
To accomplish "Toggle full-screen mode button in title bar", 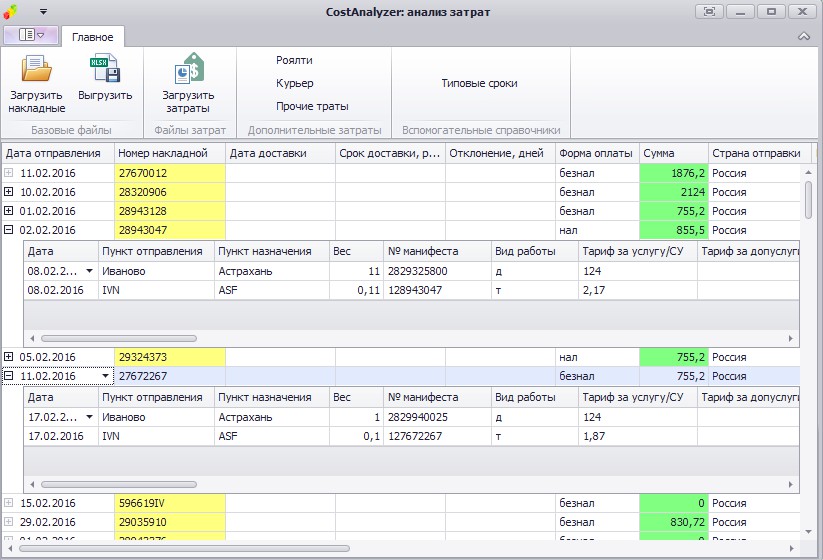I will point(709,11).
